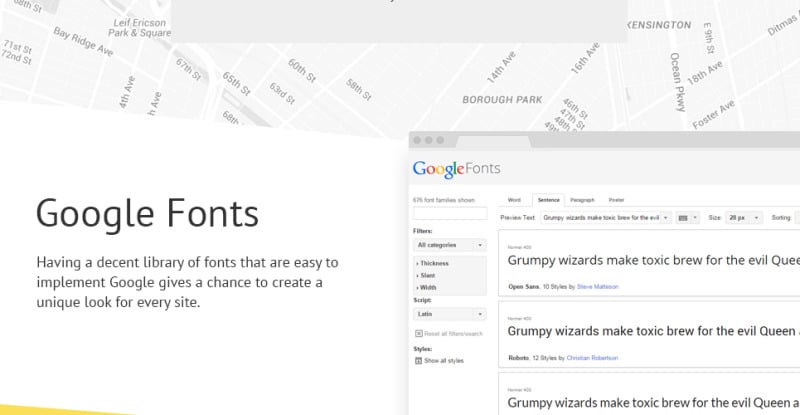Click the blank browser tab
The height and width of the screenshot is (415, 800).
tap(492, 140)
